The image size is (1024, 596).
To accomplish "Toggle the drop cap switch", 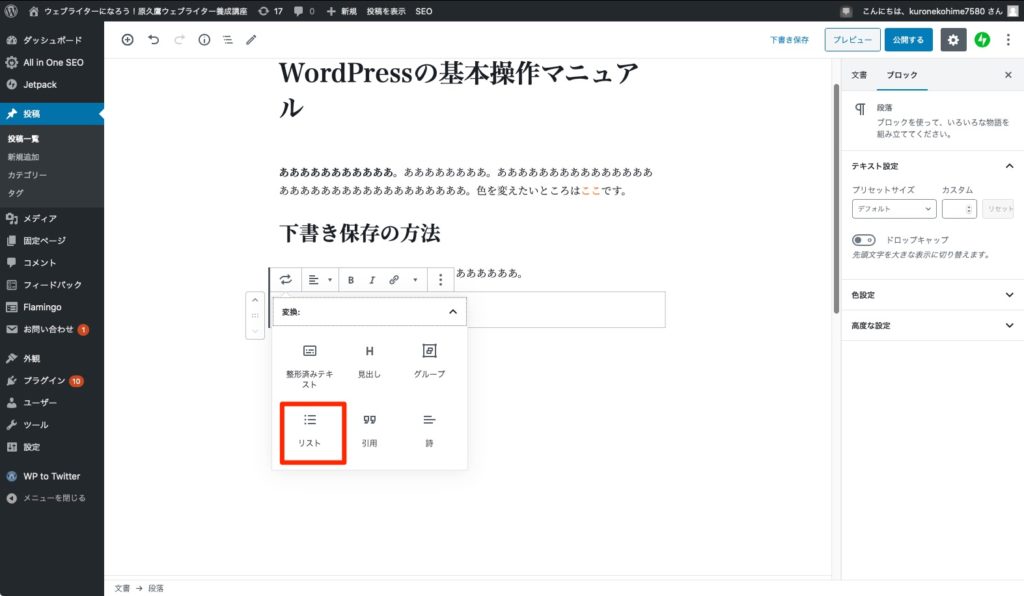I will tap(863, 240).
